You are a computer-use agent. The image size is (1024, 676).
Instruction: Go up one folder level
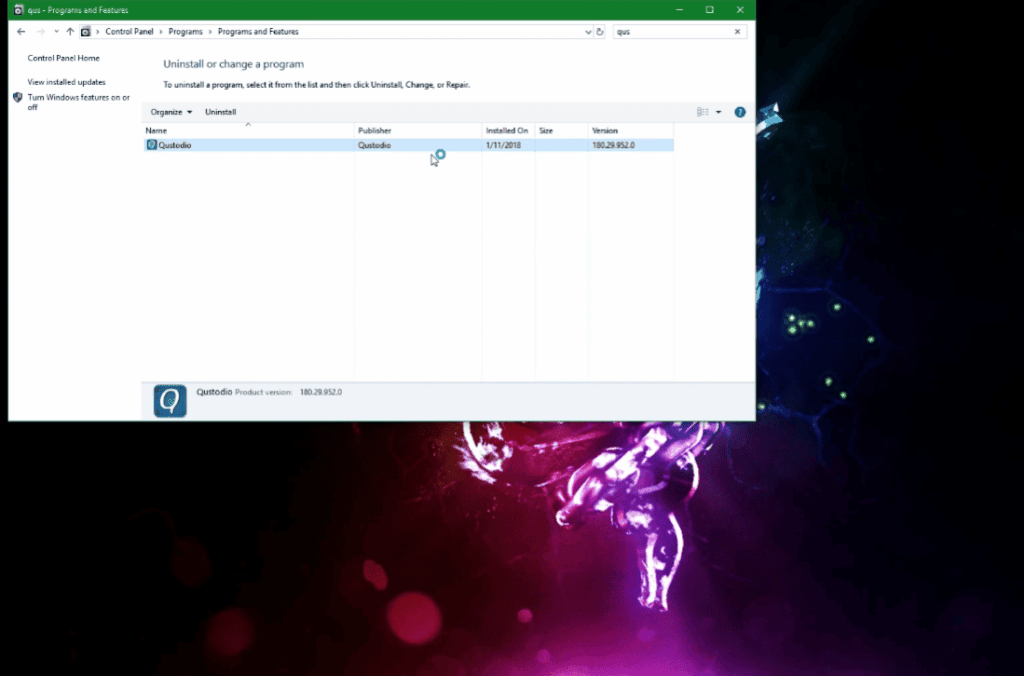(68, 31)
